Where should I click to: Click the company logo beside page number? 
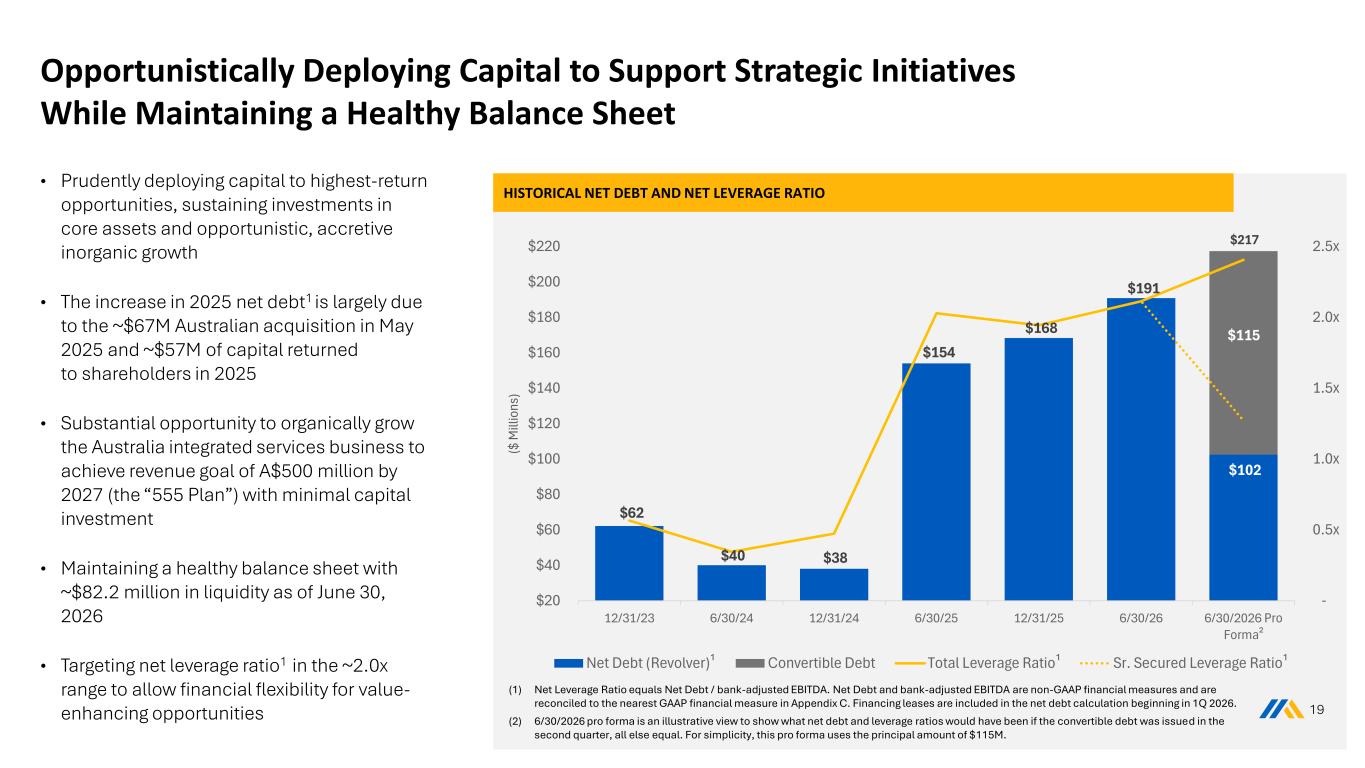[1275, 710]
